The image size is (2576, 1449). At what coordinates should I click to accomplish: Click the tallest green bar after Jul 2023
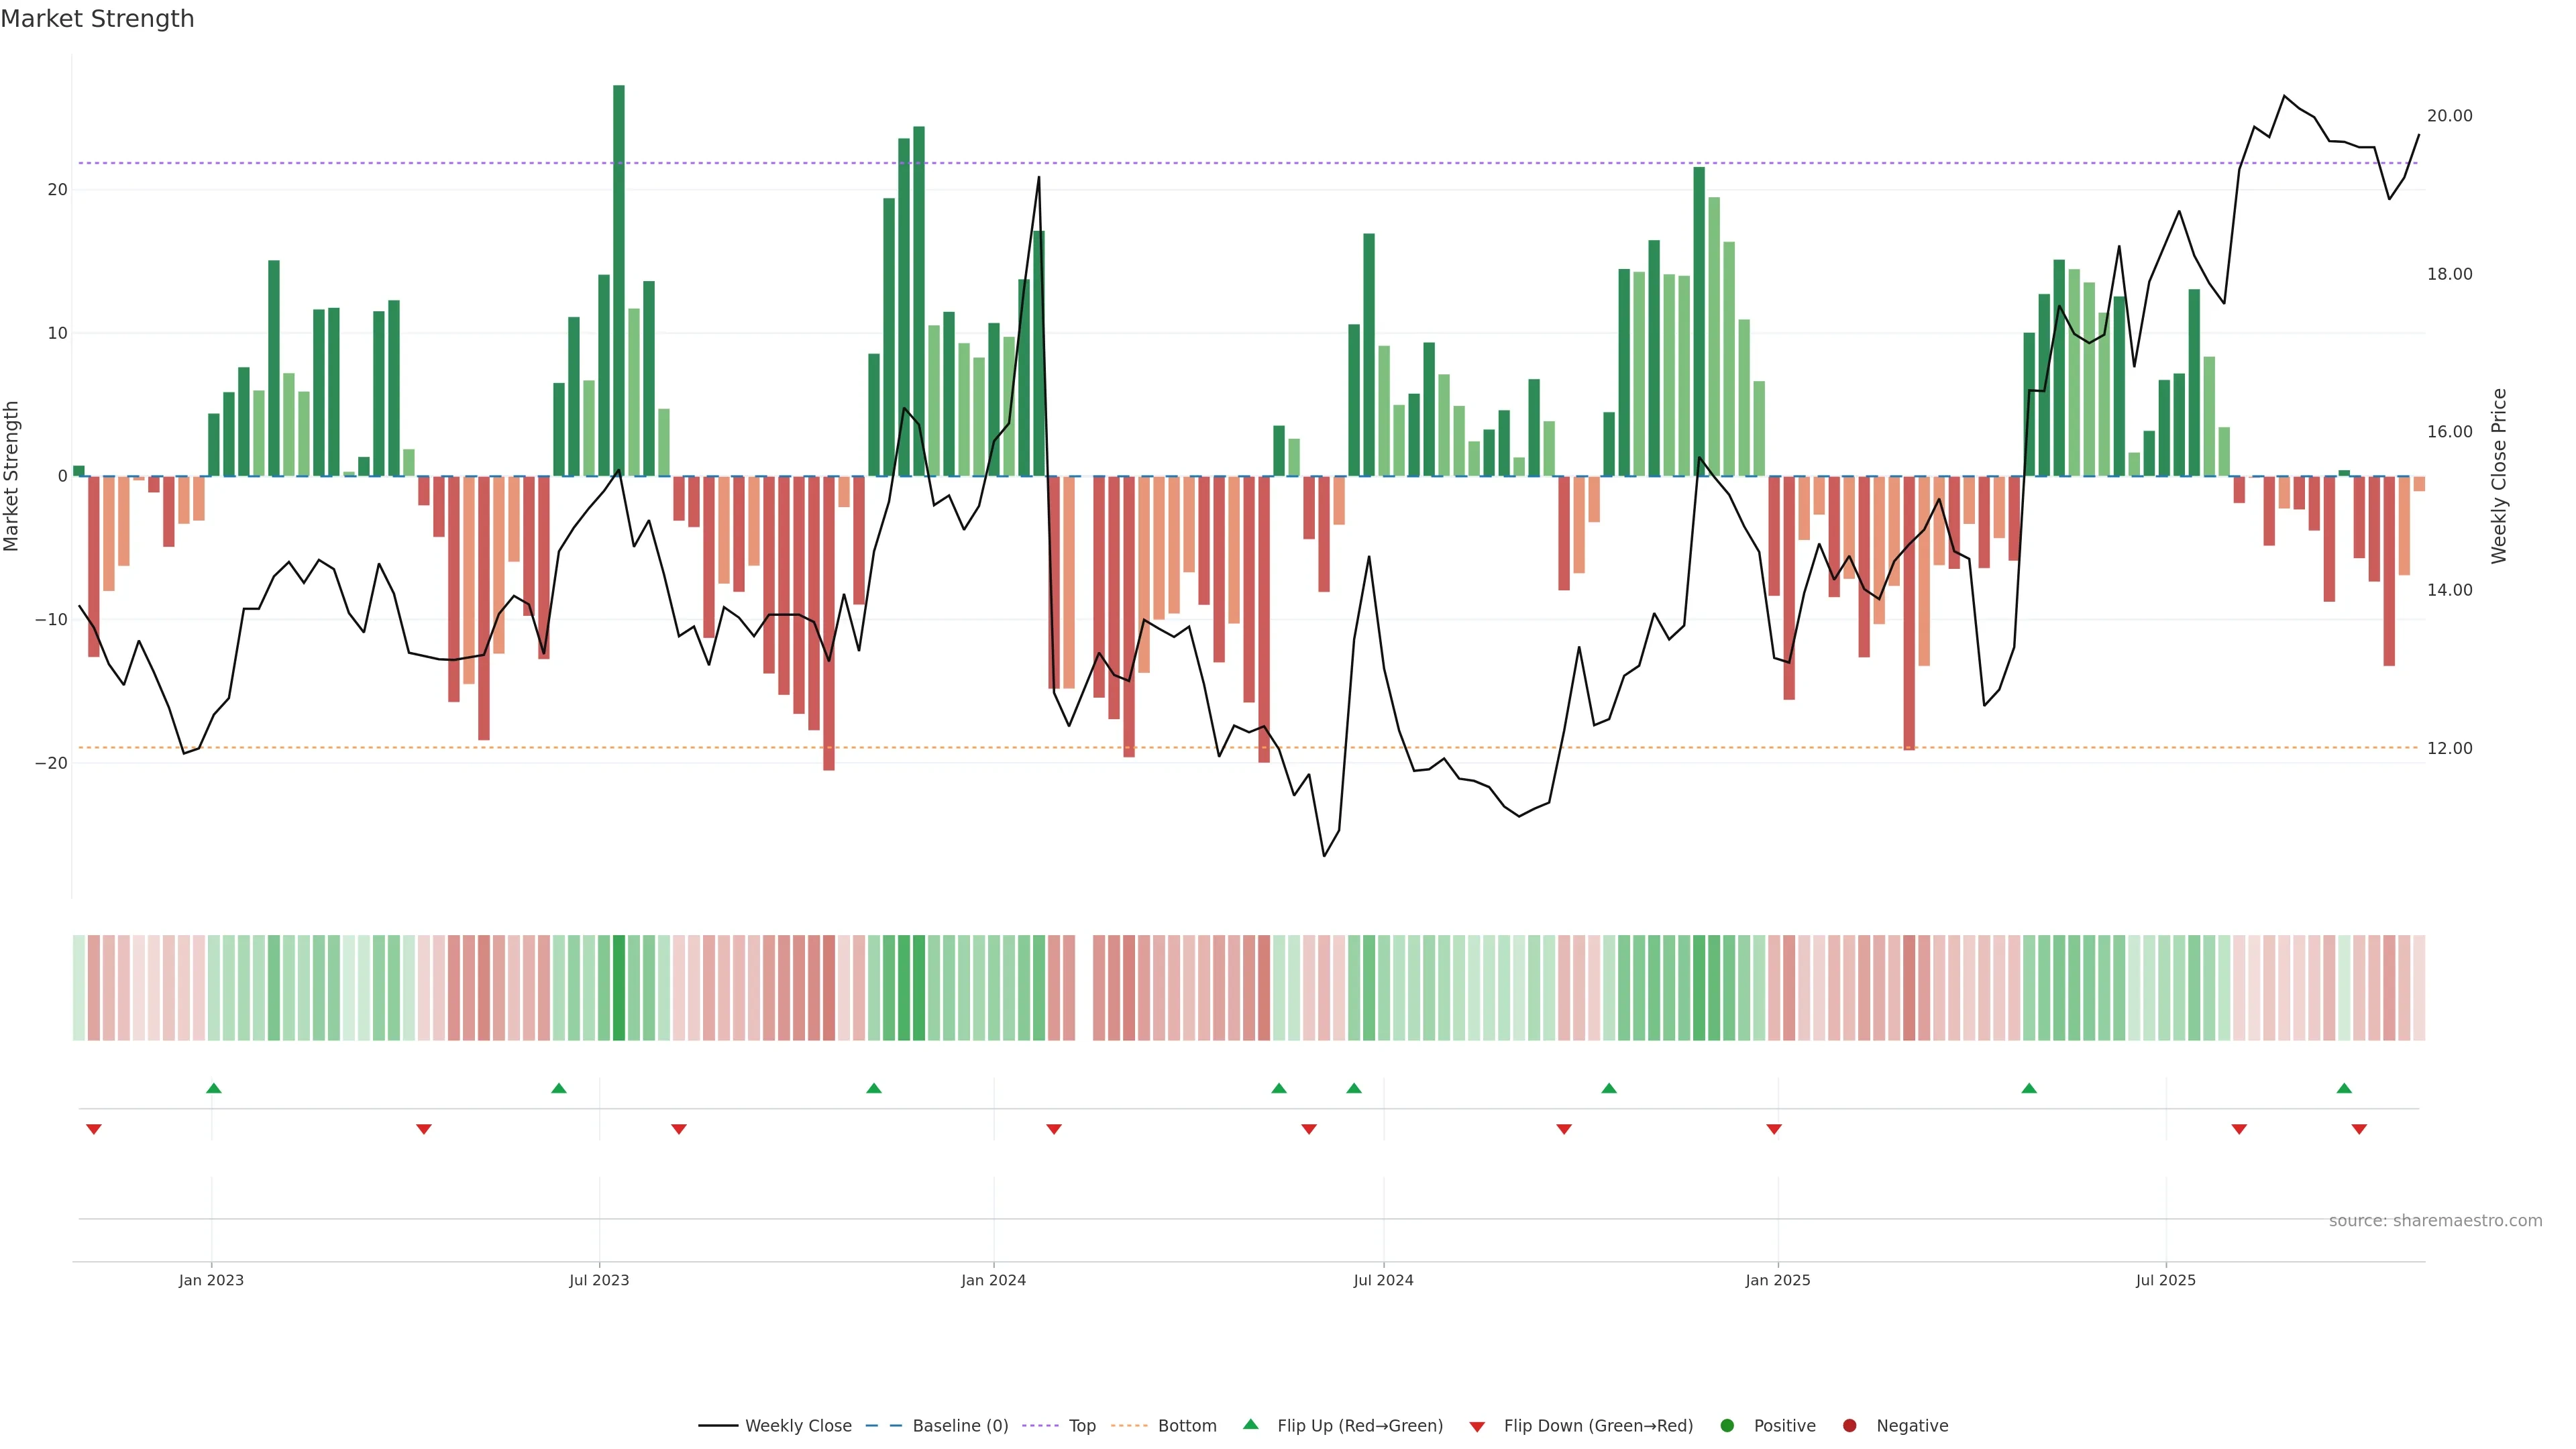point(619,280)
